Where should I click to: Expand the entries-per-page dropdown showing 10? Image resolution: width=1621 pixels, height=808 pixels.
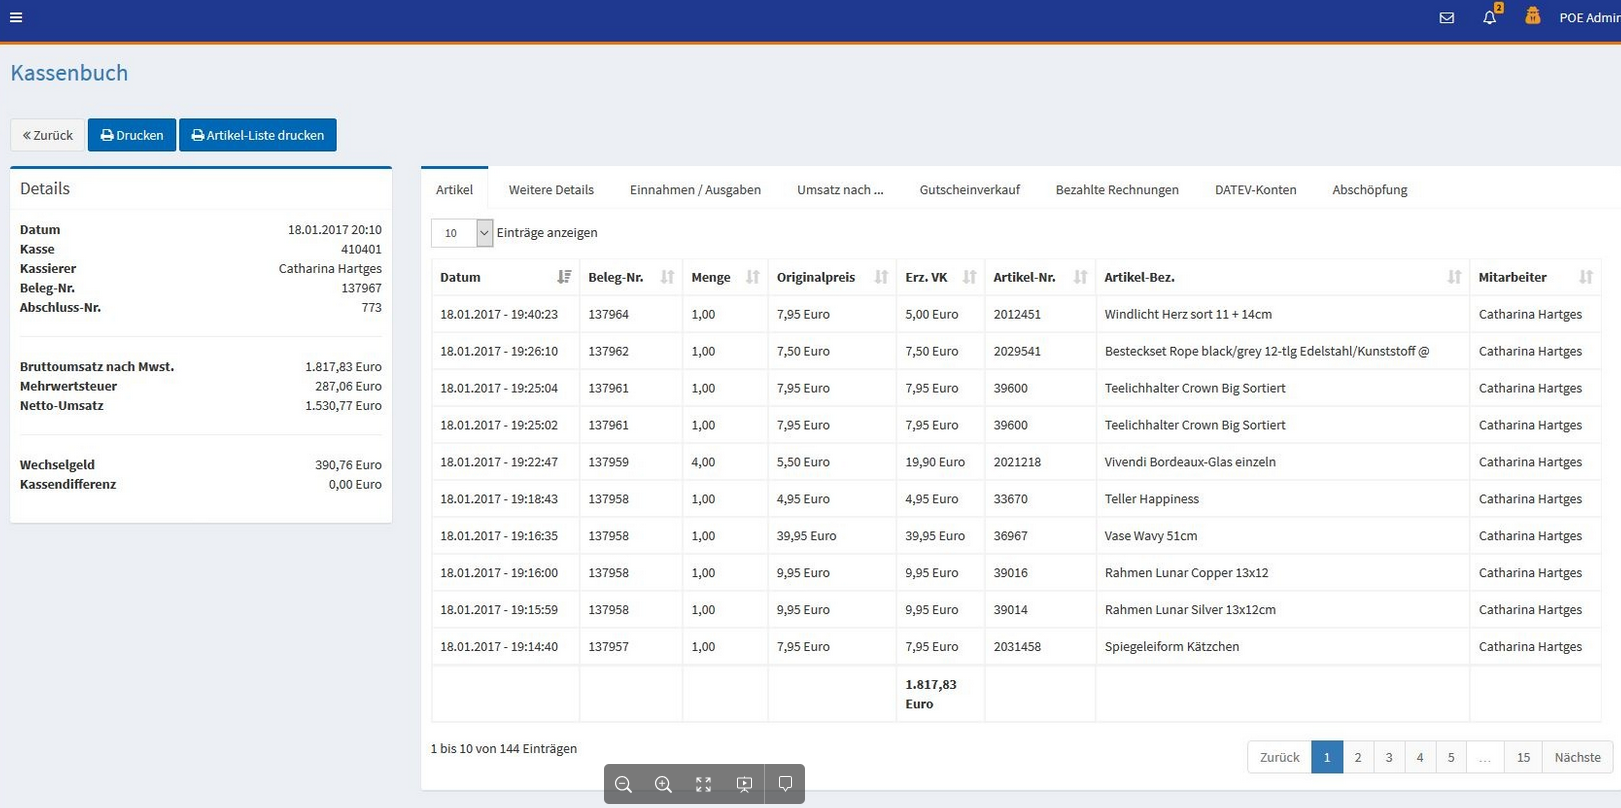(x=484, y=233)
